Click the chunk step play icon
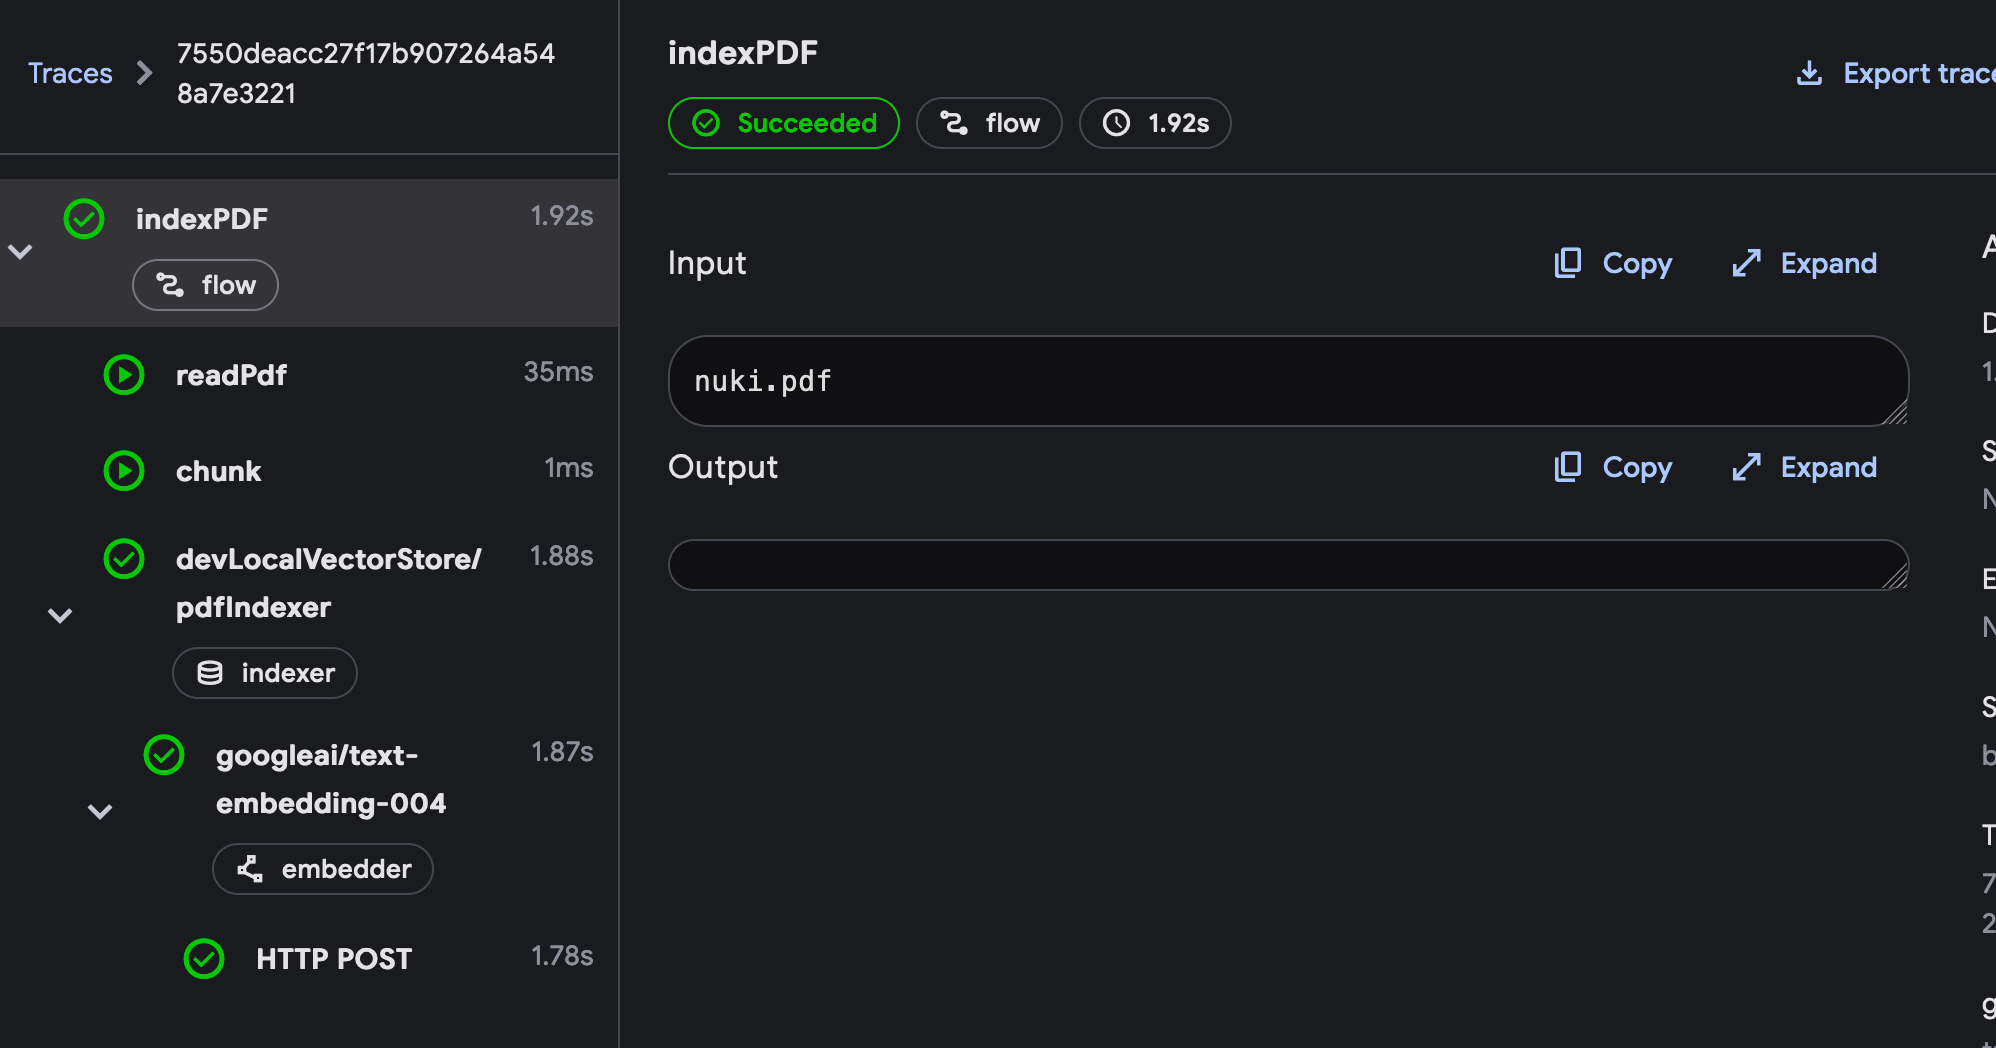 [x=124, y=471]
